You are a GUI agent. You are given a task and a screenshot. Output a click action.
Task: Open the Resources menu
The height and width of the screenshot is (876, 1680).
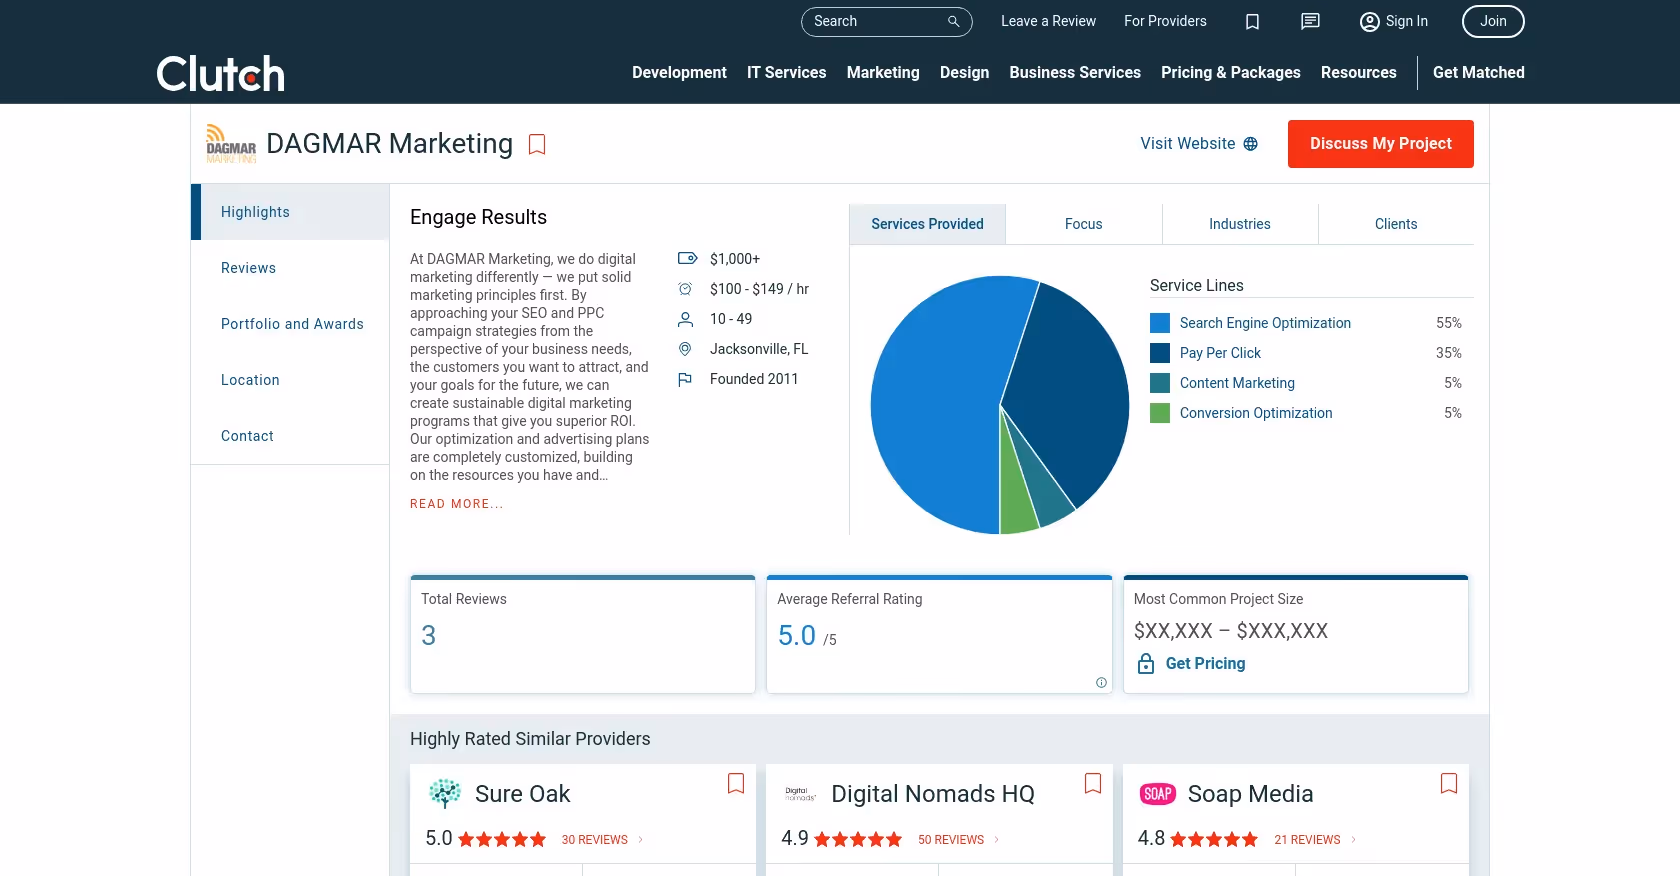pyautogui.click(x=1359, y=73)
